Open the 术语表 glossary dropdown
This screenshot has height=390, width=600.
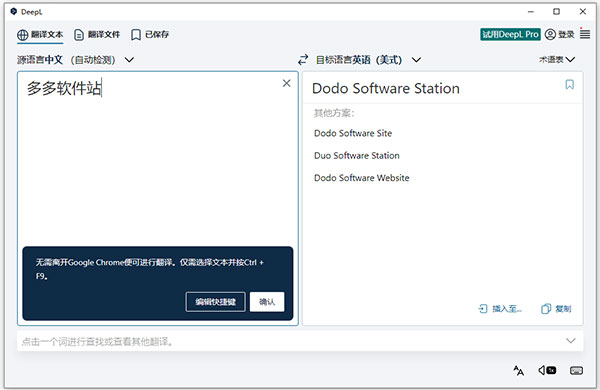pyautogui.click(x=557, y=60)
